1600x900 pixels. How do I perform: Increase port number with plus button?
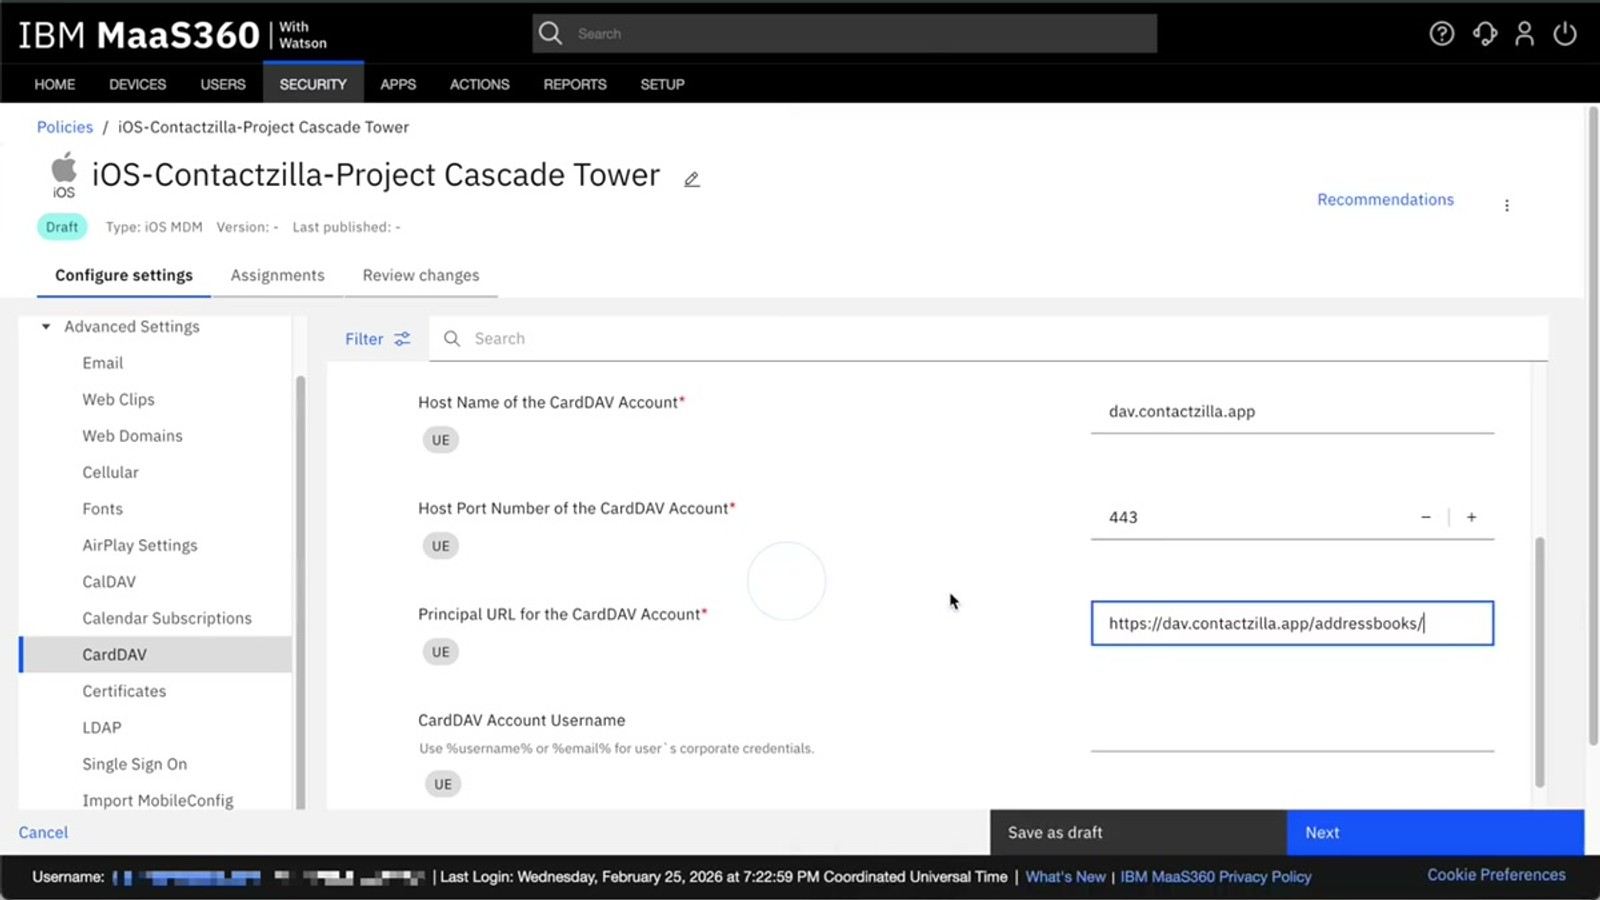click(x=1471, y=517)
